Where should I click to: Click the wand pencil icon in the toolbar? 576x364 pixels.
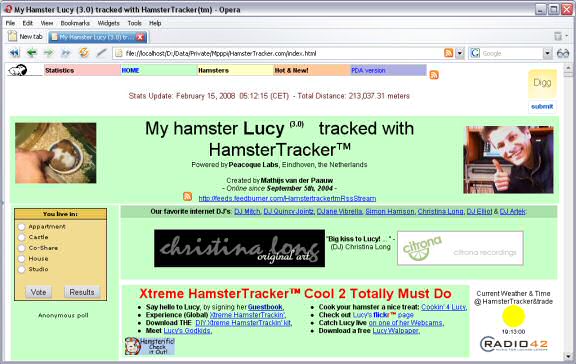(101, 53)
